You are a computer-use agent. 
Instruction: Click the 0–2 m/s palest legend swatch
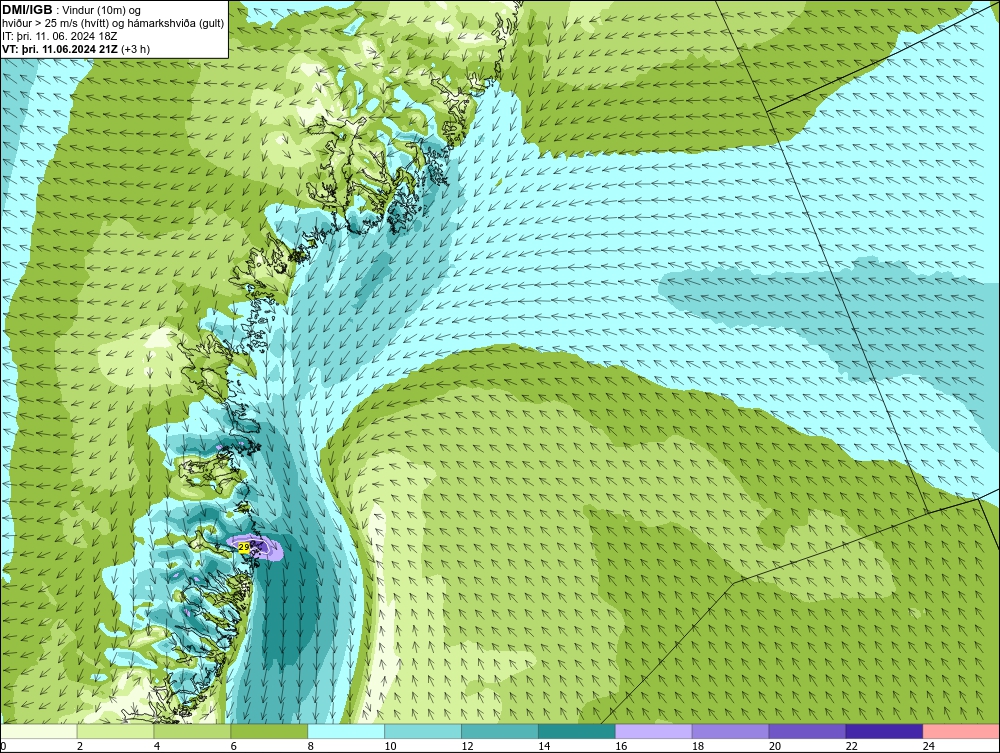click(x=39, y=731)
